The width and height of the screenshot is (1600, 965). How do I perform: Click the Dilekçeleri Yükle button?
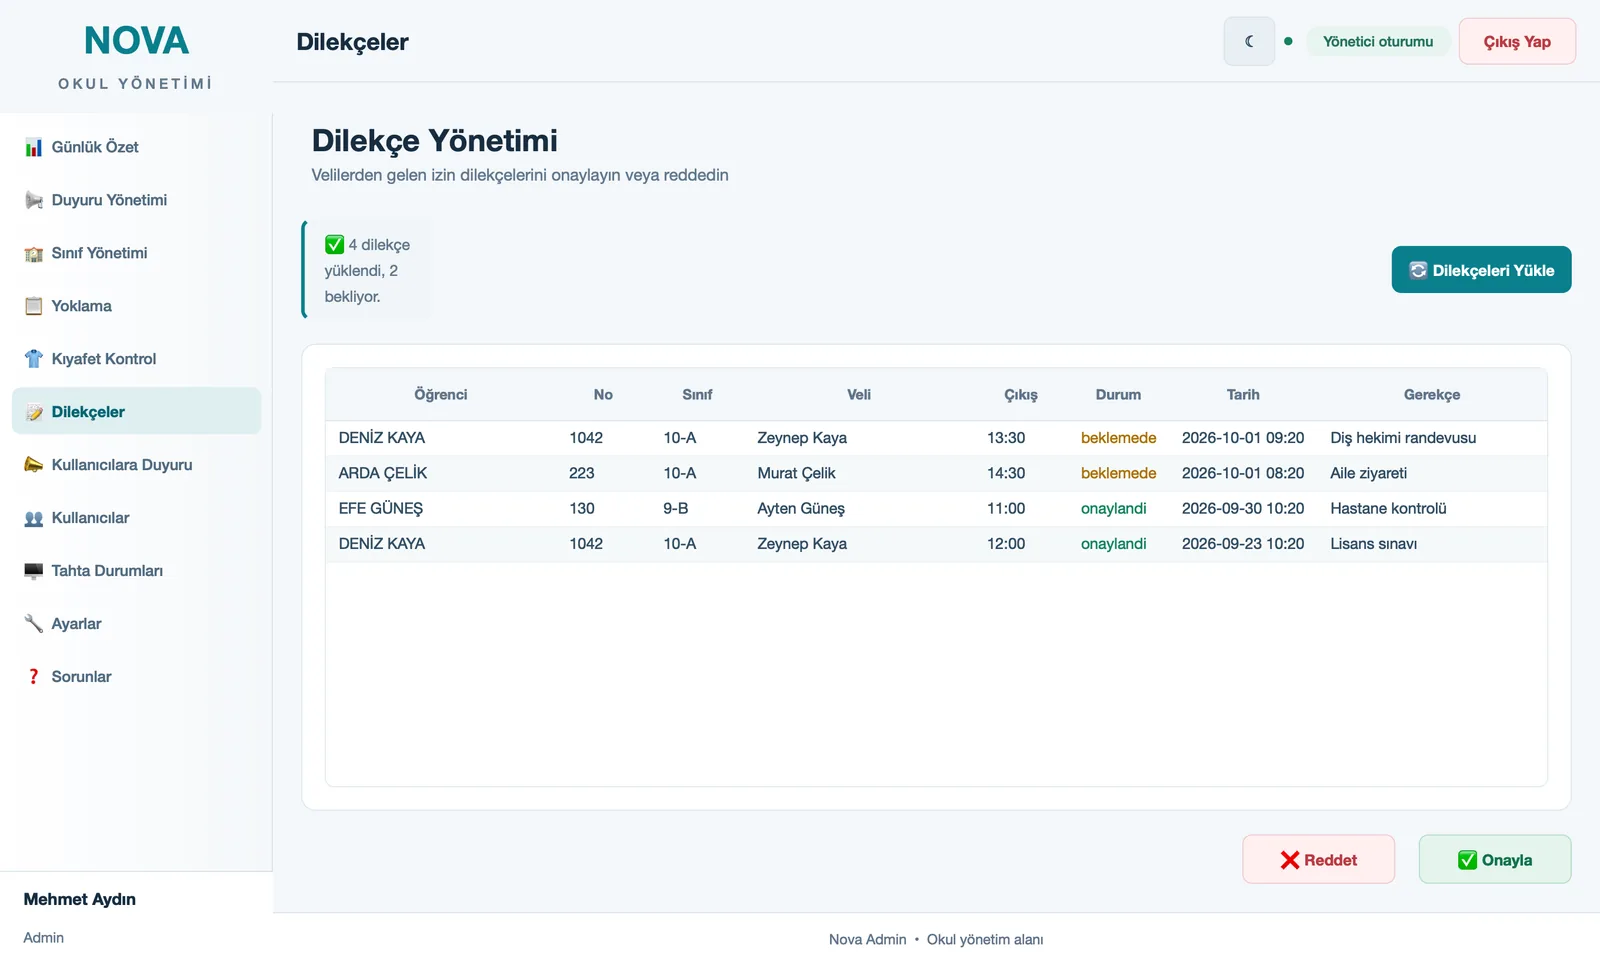[x=1481, y=270]
